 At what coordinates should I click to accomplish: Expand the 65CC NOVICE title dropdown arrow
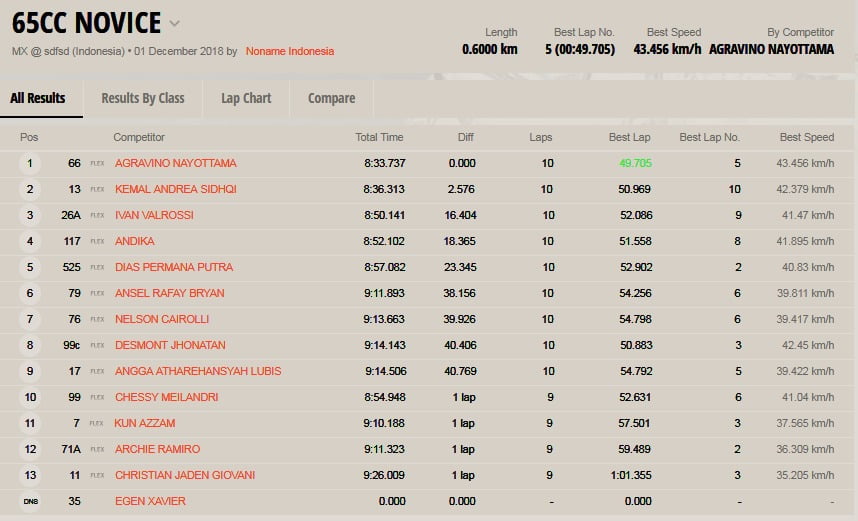click(175, 23)
